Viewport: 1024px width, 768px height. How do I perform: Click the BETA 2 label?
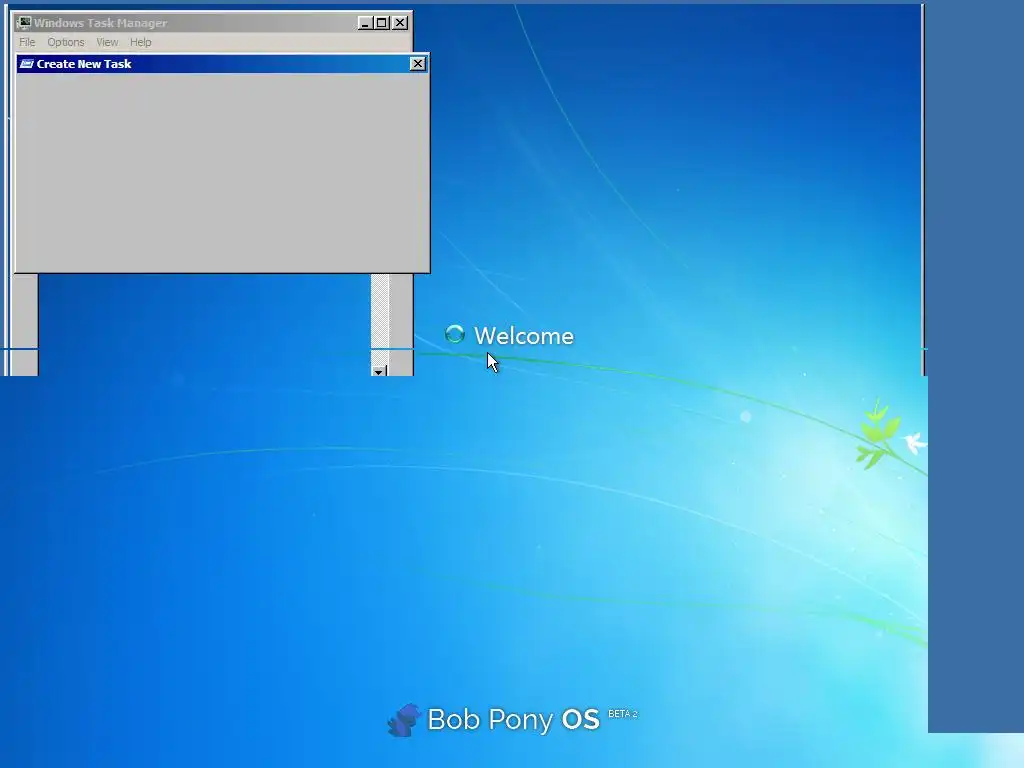(x=622, y=714)
